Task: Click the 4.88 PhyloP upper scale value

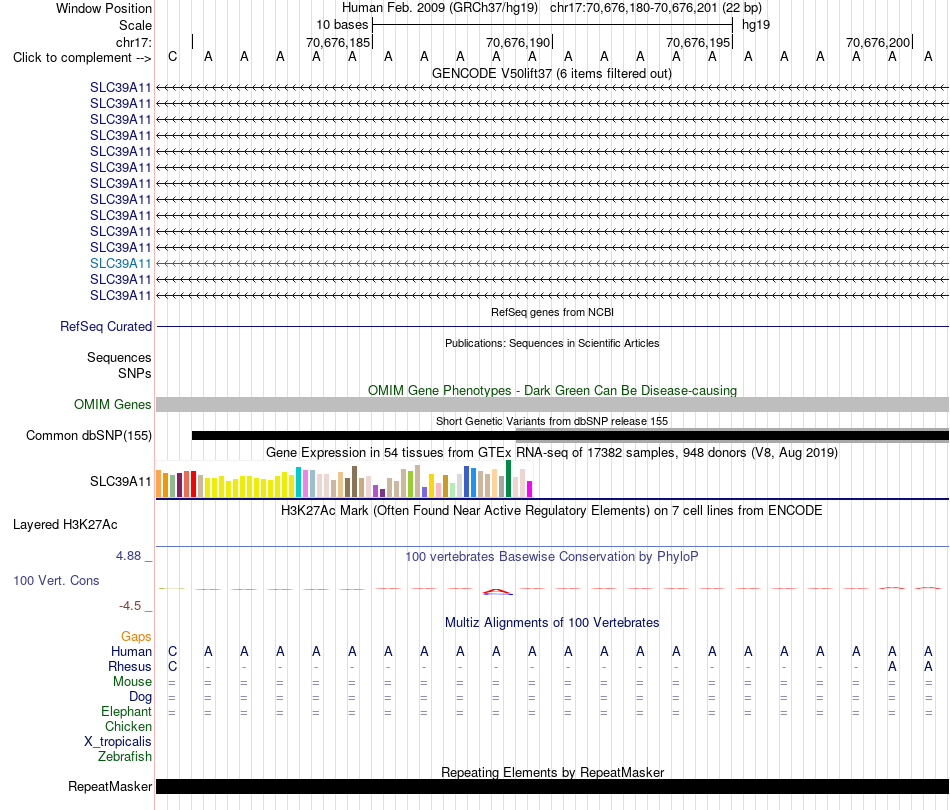Action: pyautogui.click(x=128, y=556)
